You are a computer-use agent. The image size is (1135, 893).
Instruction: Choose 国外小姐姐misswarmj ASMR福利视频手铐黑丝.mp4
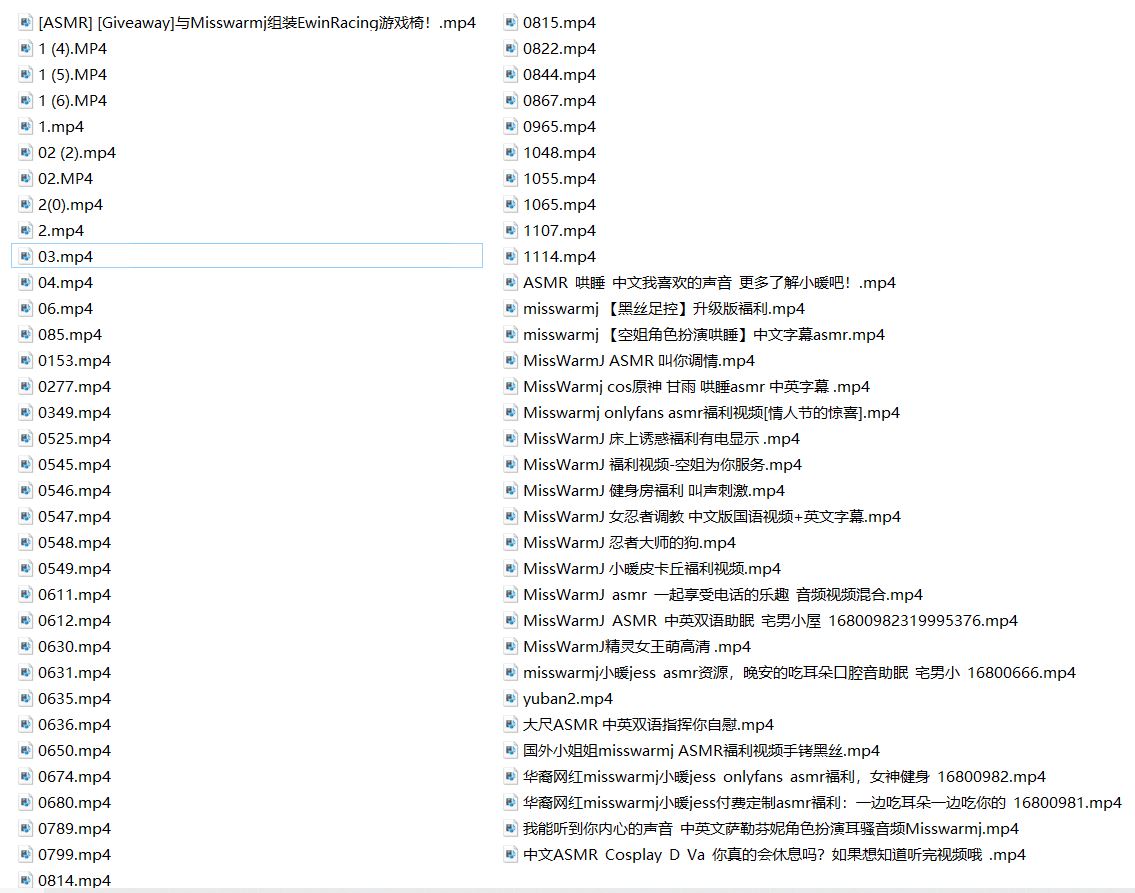click(701, 750)
